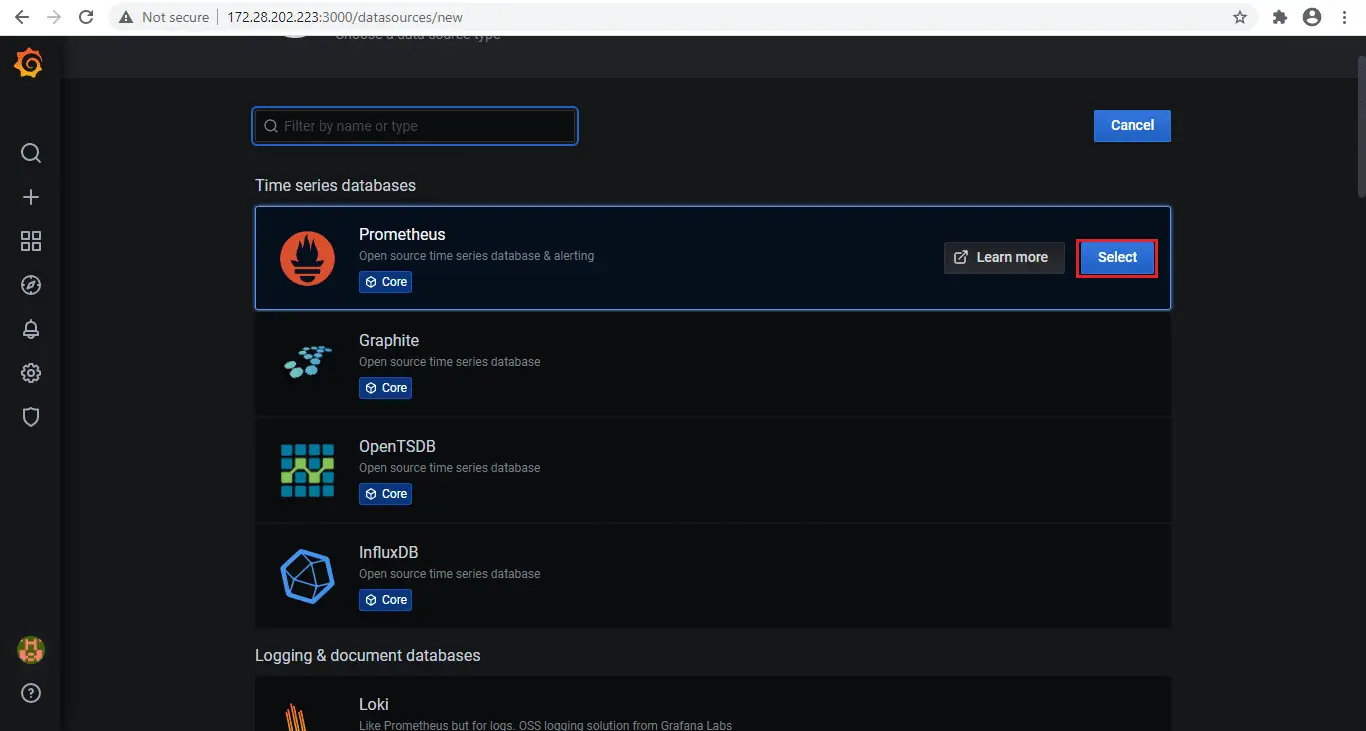Click the browser profile icon
1366x731 pixels.
point(1310,17)
